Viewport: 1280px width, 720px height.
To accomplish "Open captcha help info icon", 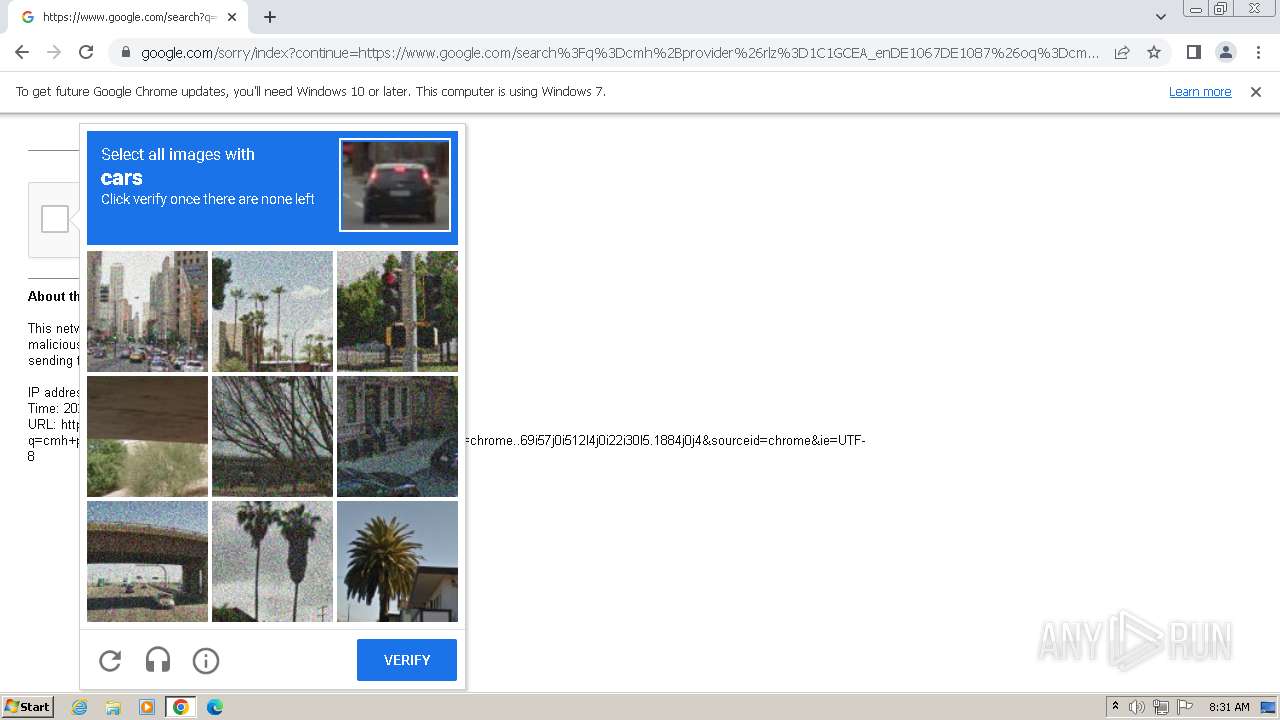I will point(206,660).
